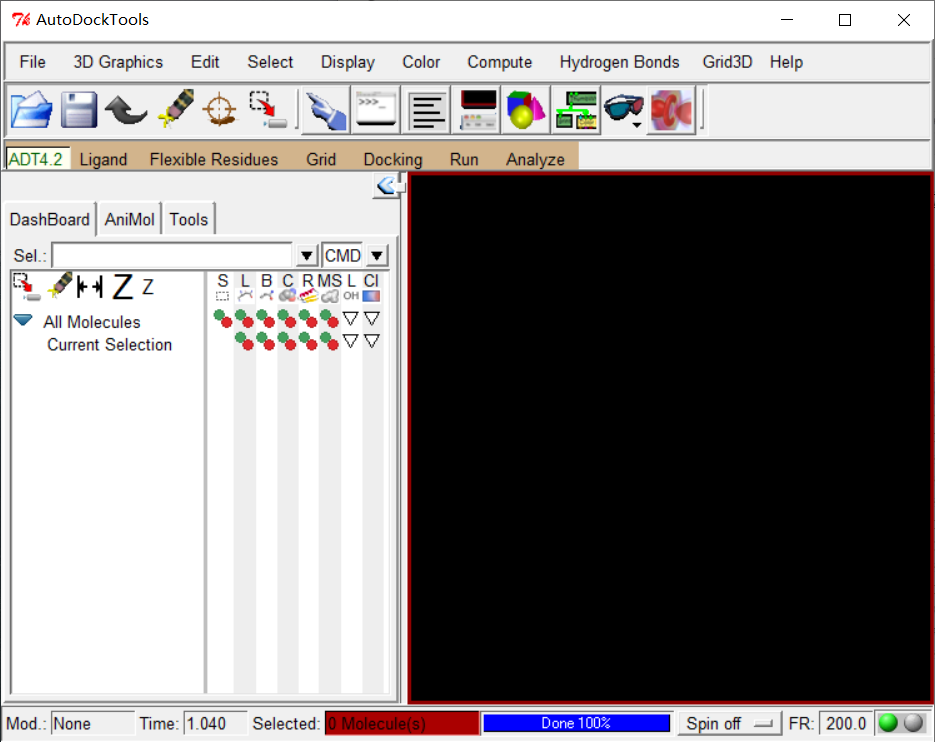The width and height of the screenshot is (935, 742).
Task: Toggle CPK display for All Molecules
Action: [286, 318]
